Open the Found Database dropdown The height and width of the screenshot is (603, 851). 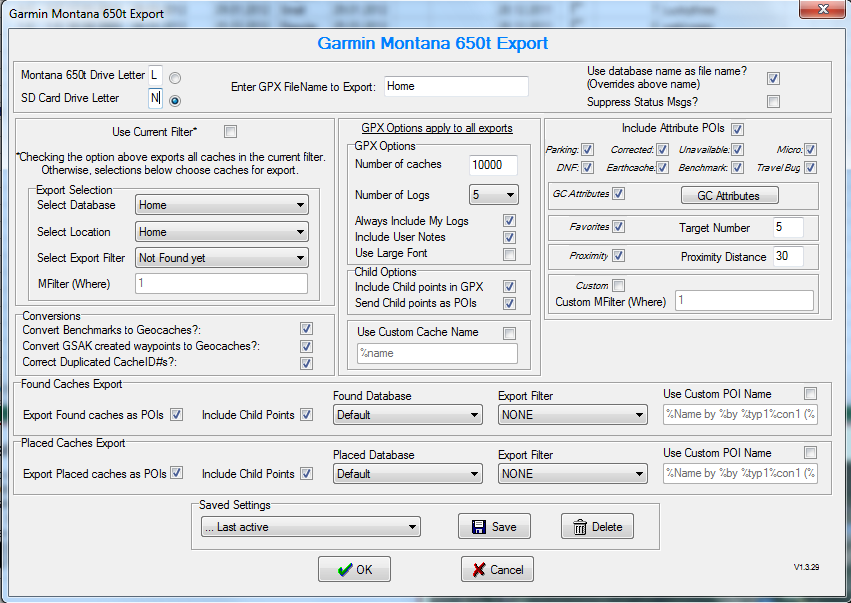tap(408, 415)
